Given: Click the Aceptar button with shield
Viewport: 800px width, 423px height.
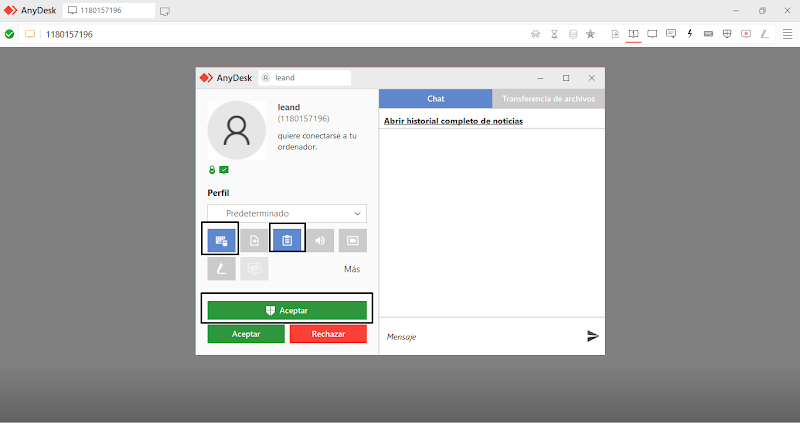Looking at the screenshot, I should [x=287, y=310].
